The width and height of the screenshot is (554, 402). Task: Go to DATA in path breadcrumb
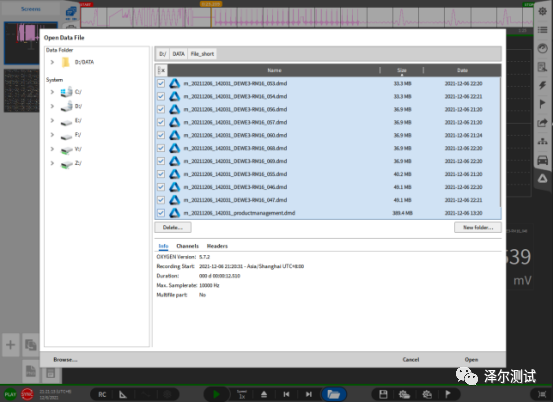(178, 54)
